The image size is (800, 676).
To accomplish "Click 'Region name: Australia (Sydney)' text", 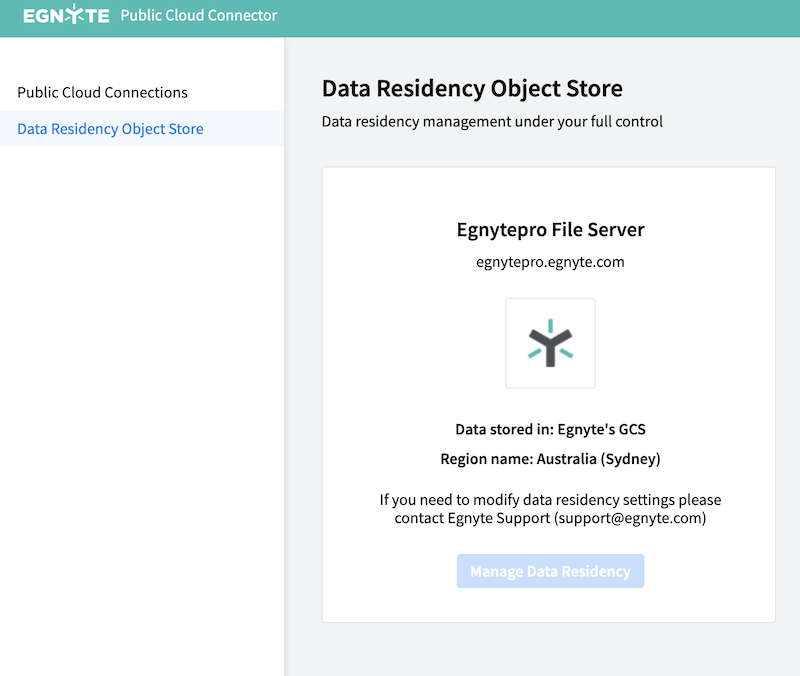I will pyautogui.click(x=550, y=459).
